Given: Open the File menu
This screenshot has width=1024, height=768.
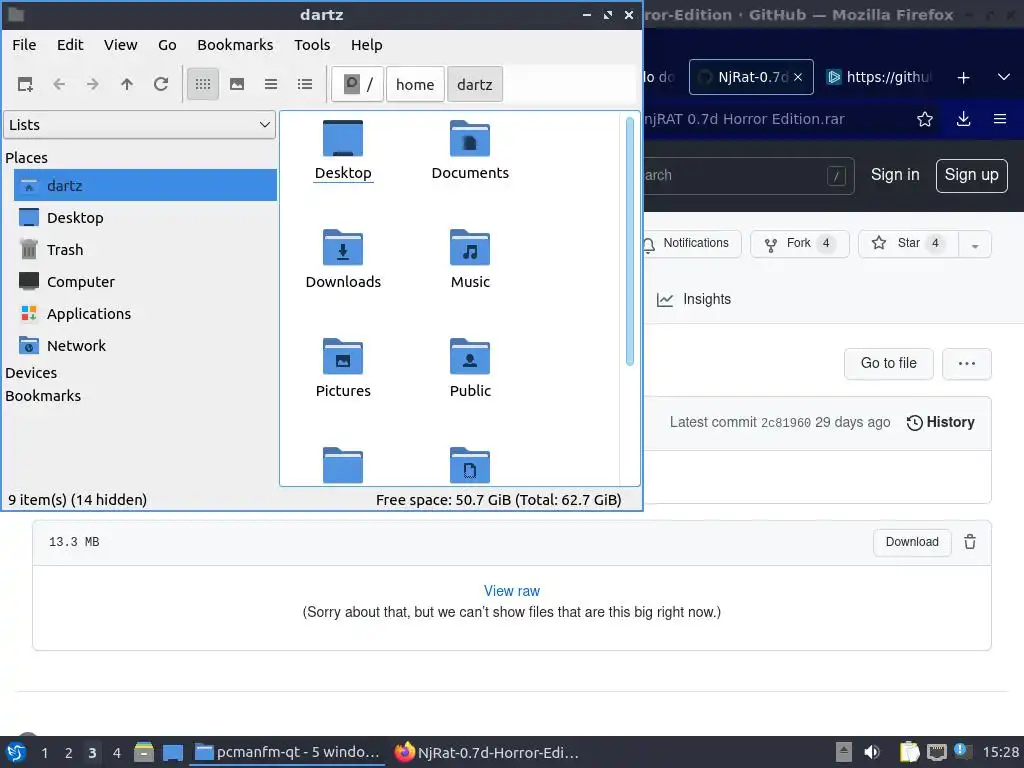Looking at the screenshot, I should click(x=24, y=45).
